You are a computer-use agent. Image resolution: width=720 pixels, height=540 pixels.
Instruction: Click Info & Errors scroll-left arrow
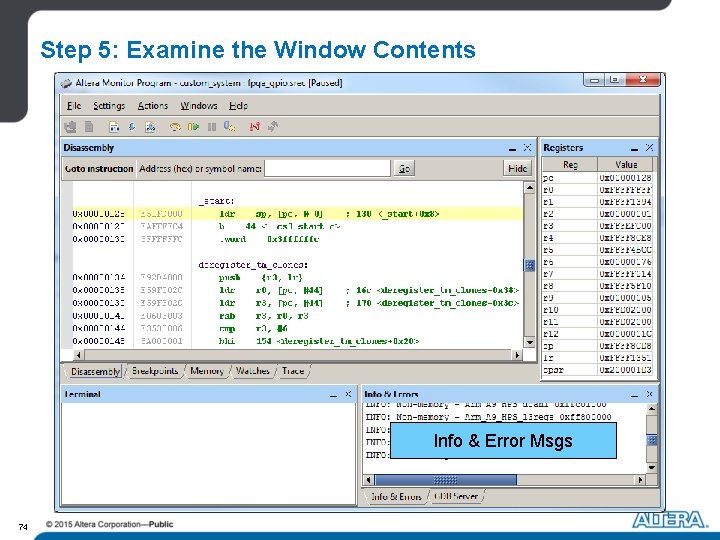pos(368,480)
